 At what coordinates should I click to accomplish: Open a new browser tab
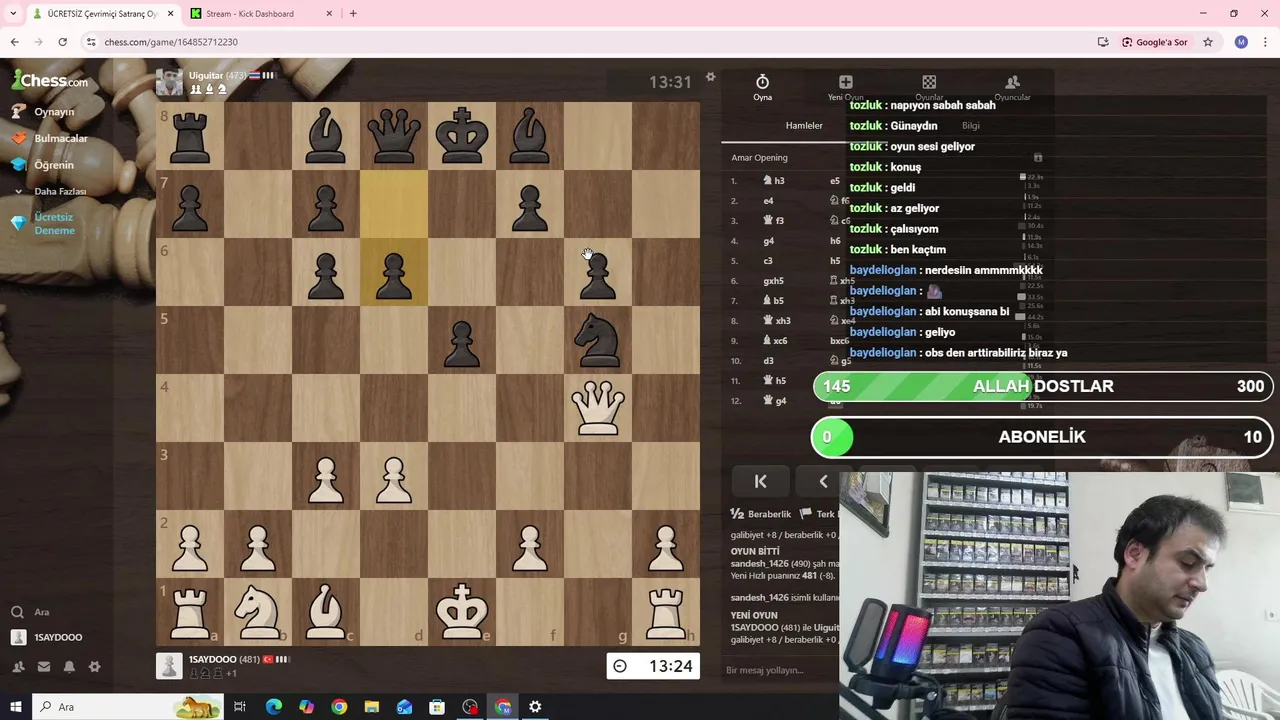[353, 14]
